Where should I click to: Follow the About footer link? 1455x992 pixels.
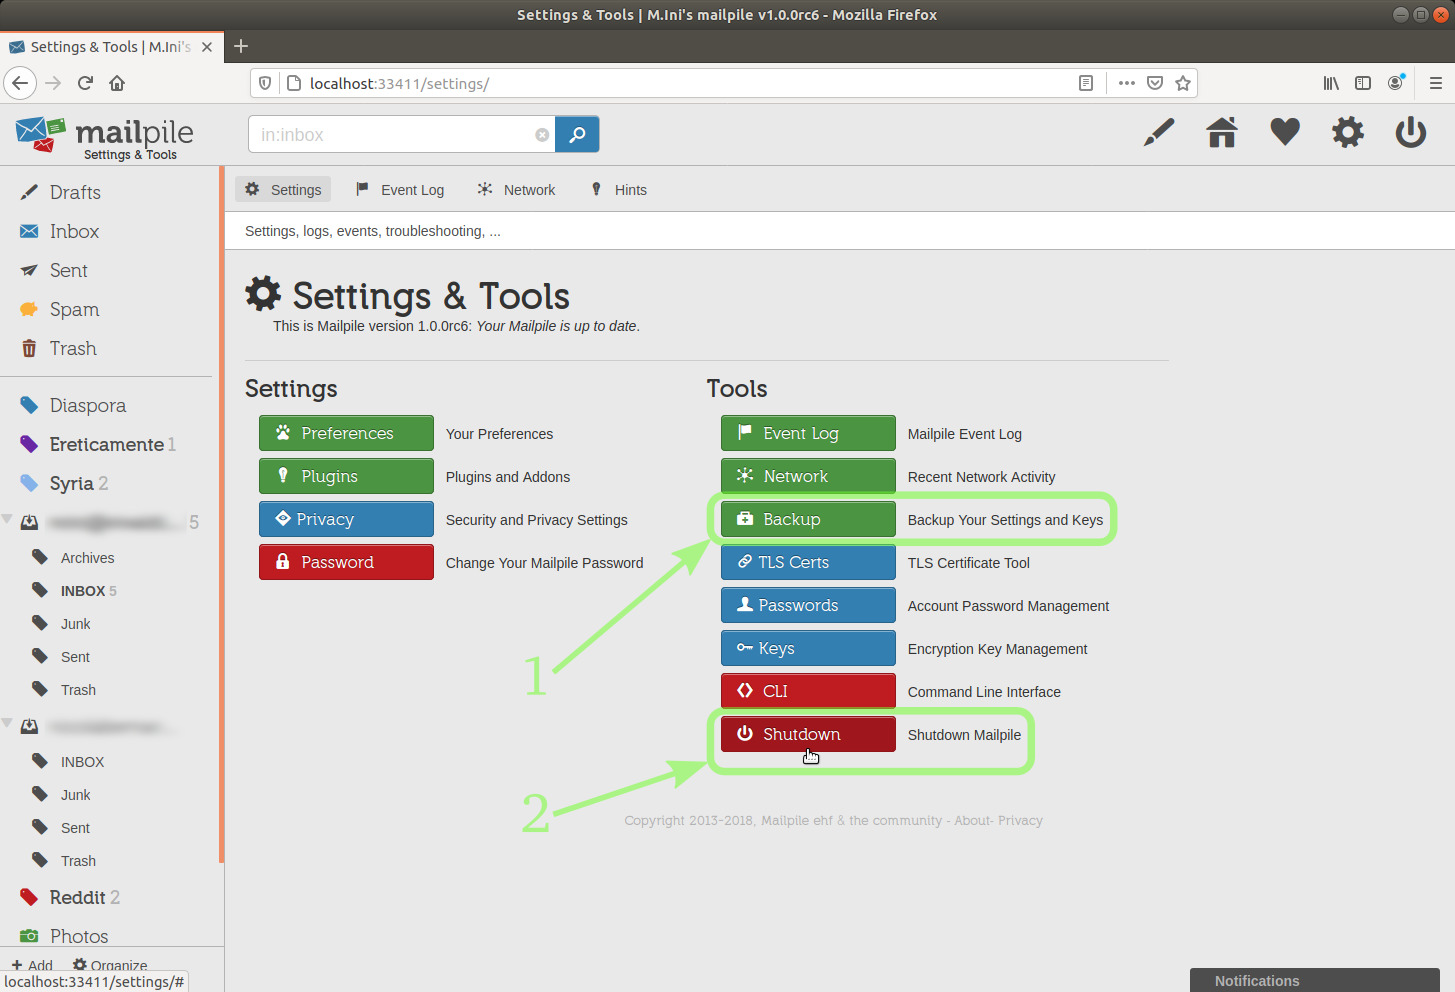(x=972, y=821)
